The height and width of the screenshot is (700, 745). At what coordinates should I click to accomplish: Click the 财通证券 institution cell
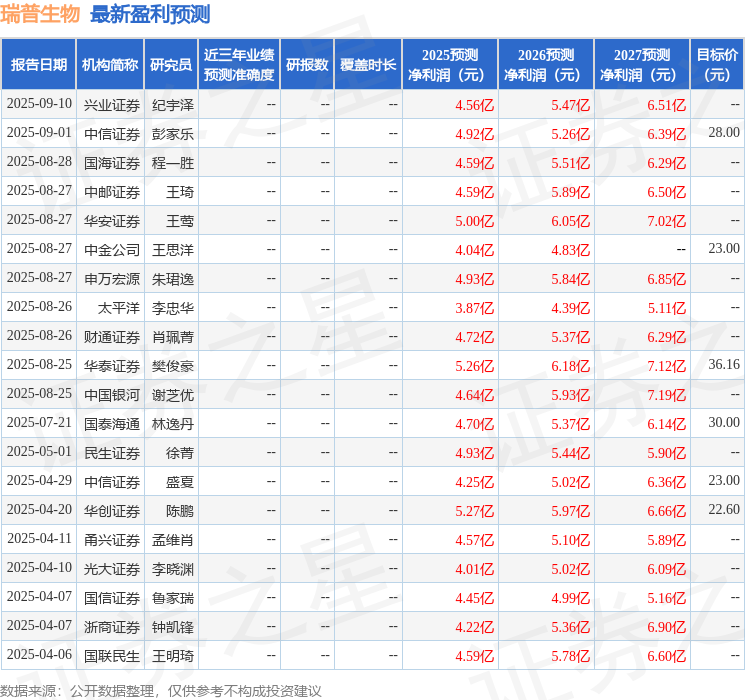pyautogui.click(x=112, y=337)
